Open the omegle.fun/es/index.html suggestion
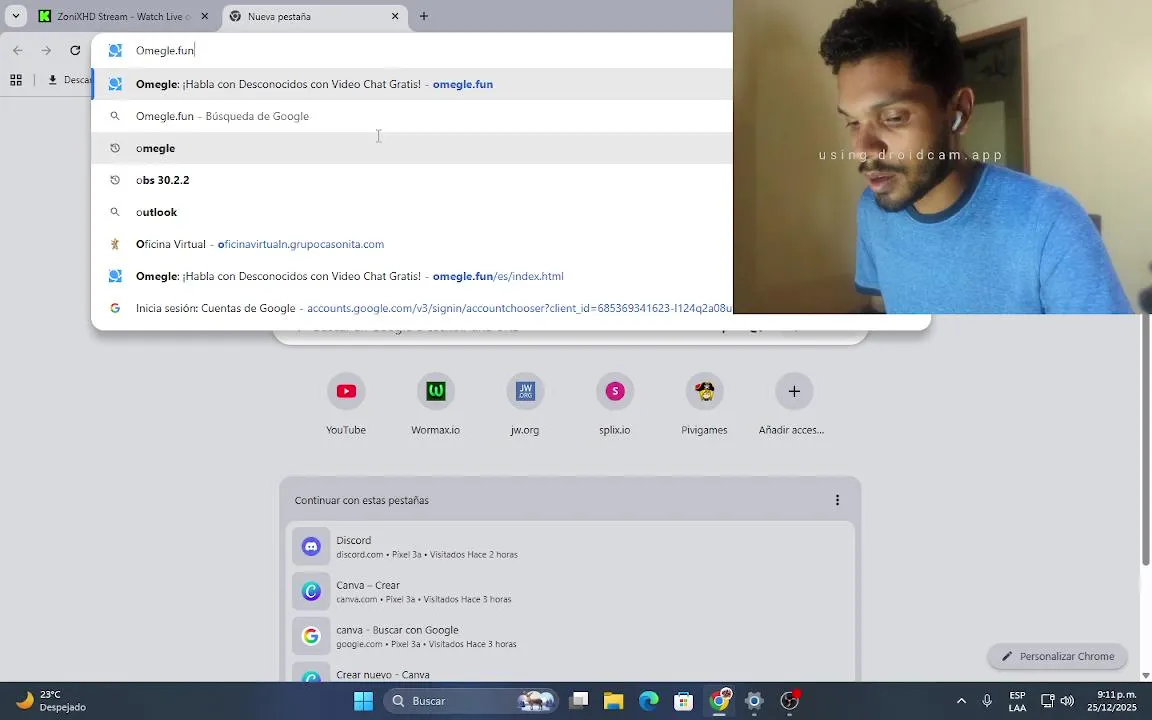Viewport: 1152px width, 720px height. click(x=411, y=276)
